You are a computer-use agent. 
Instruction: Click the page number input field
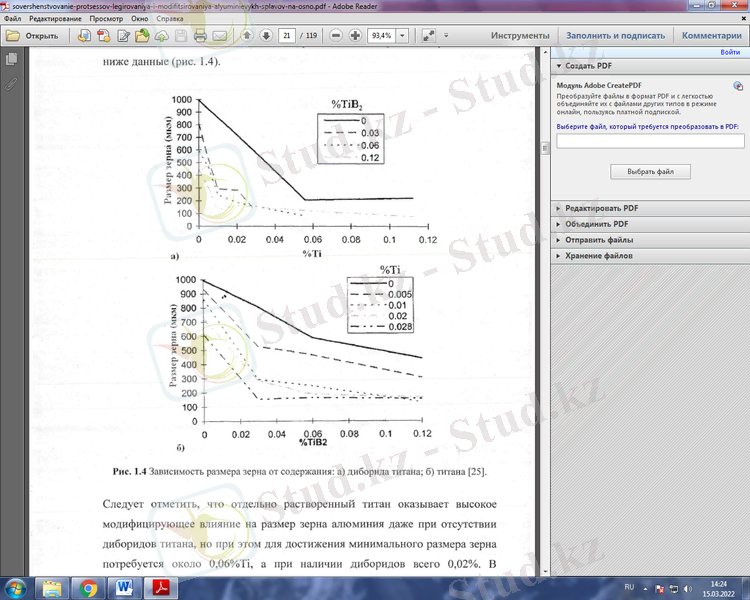pos(288,35)
